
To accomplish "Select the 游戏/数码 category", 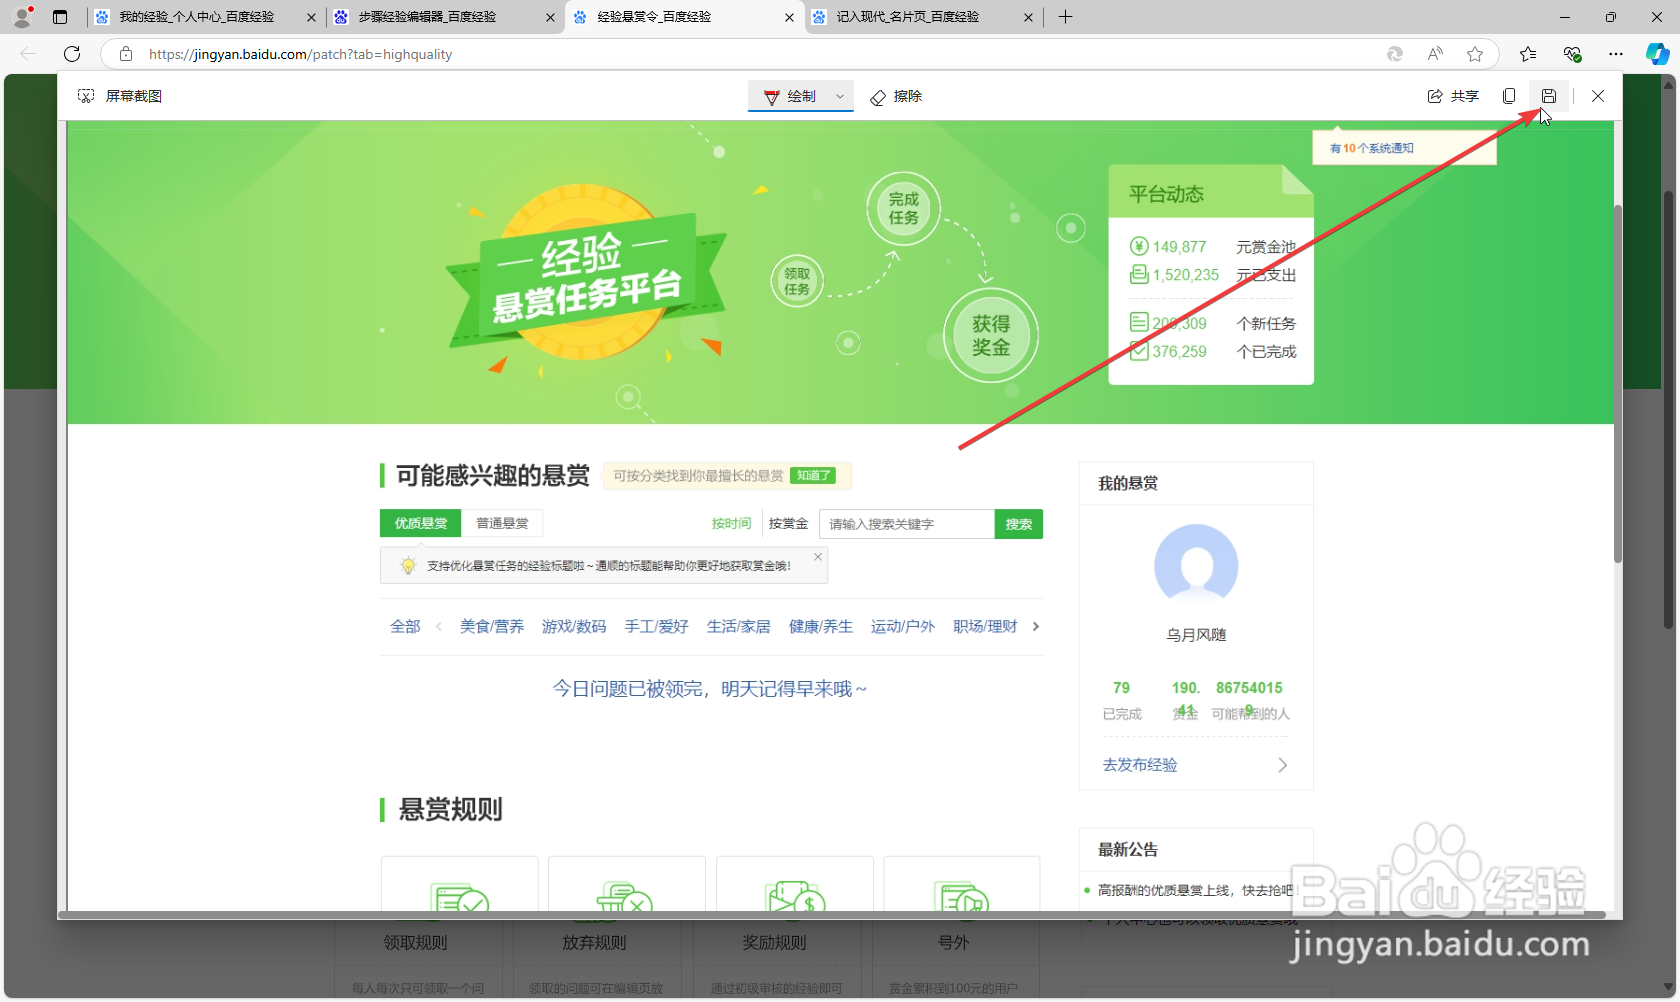I will [574, 626].
